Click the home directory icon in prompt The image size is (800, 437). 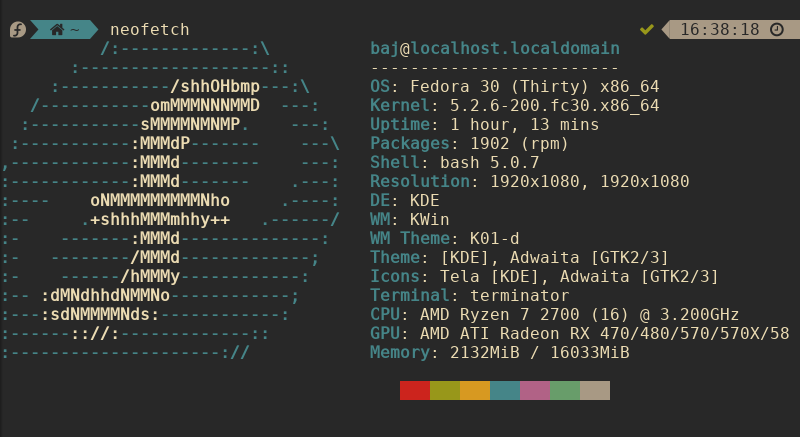(57, 30)
